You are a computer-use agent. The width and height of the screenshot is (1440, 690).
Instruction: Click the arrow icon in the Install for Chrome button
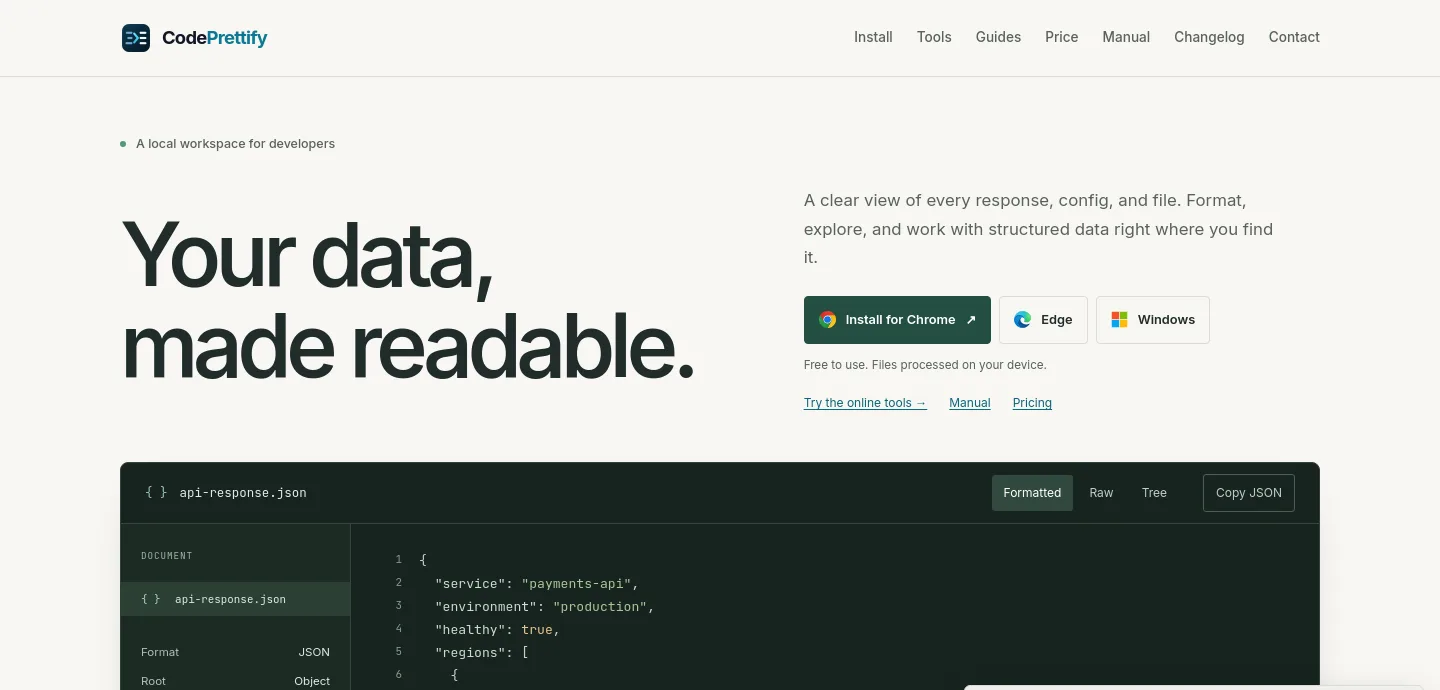click(971, 320)
